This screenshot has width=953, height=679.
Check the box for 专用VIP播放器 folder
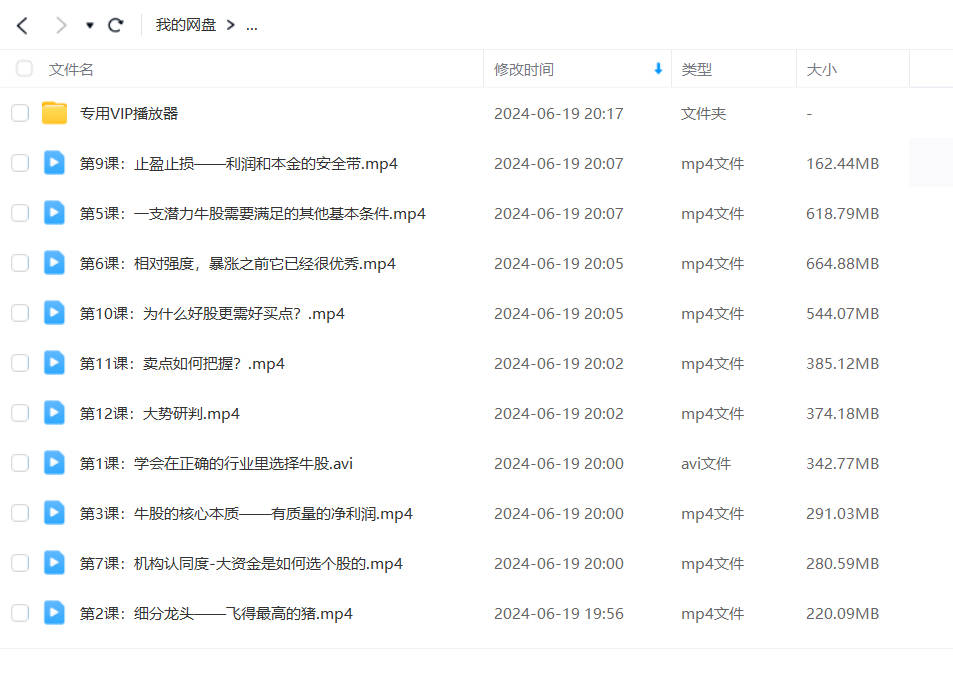[20, 113]
